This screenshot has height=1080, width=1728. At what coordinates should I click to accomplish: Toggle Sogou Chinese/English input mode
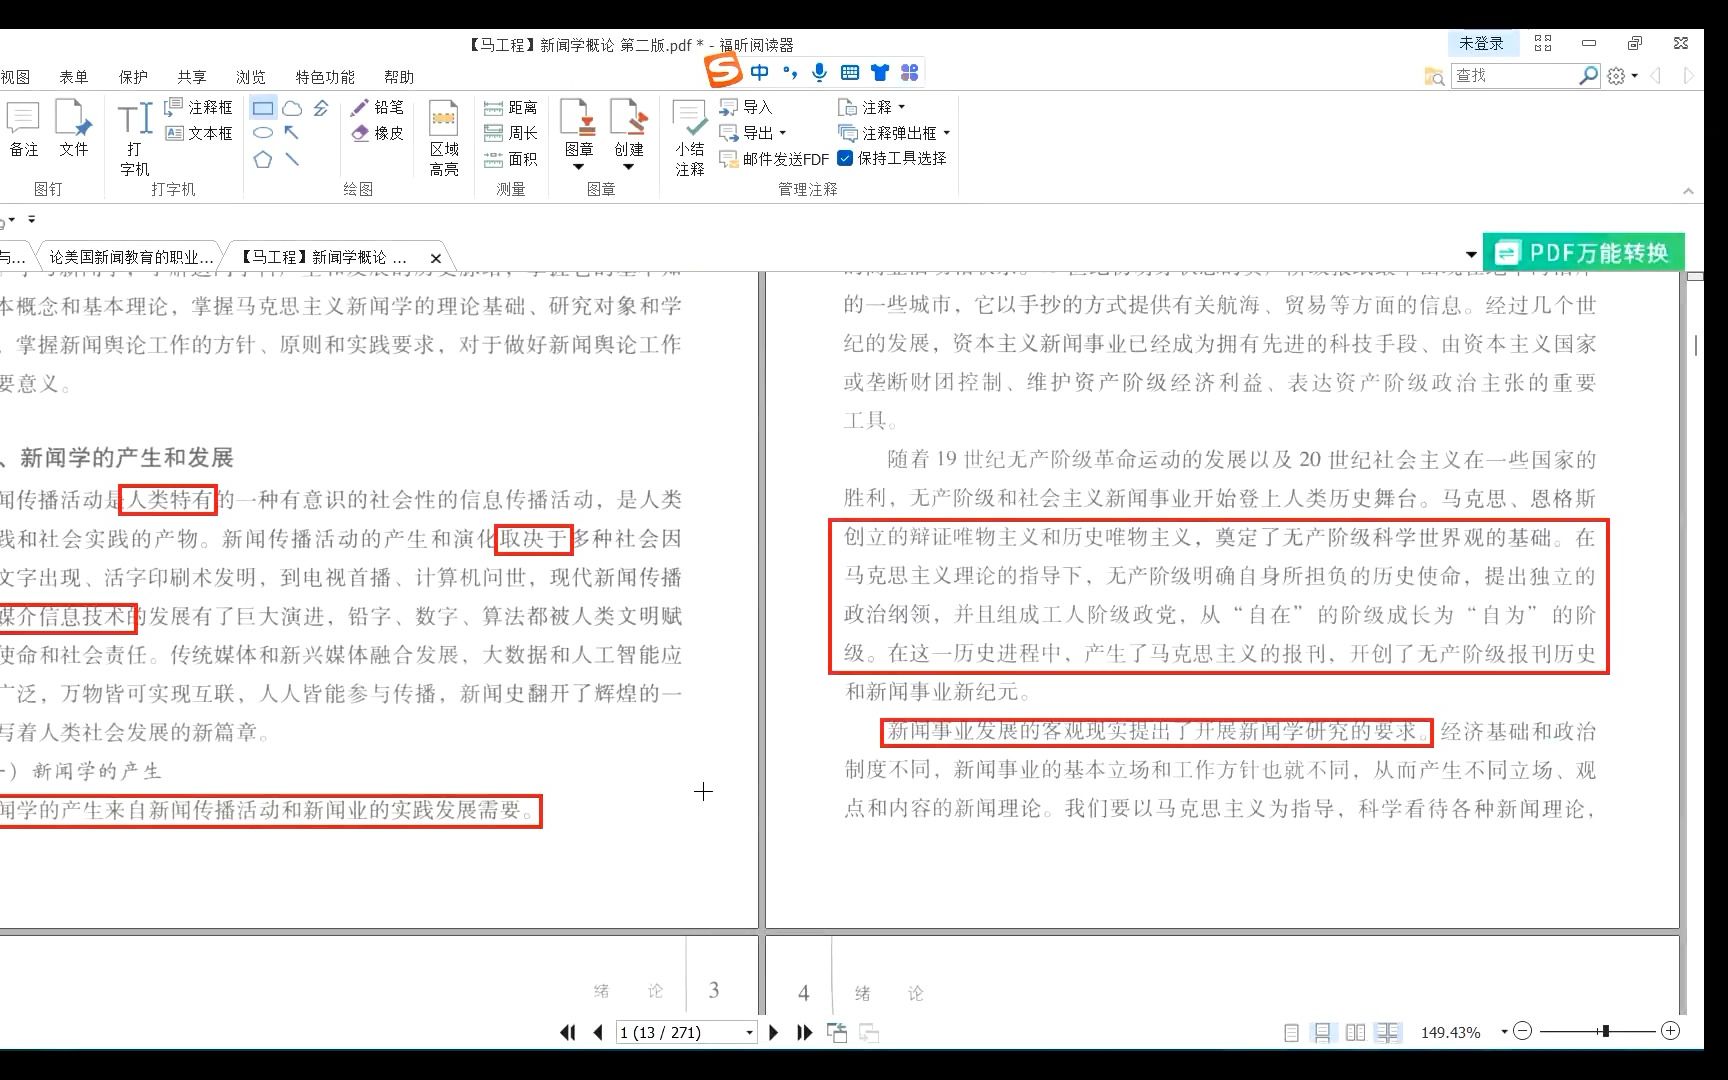pyautogui.click(x=760, y=72)
